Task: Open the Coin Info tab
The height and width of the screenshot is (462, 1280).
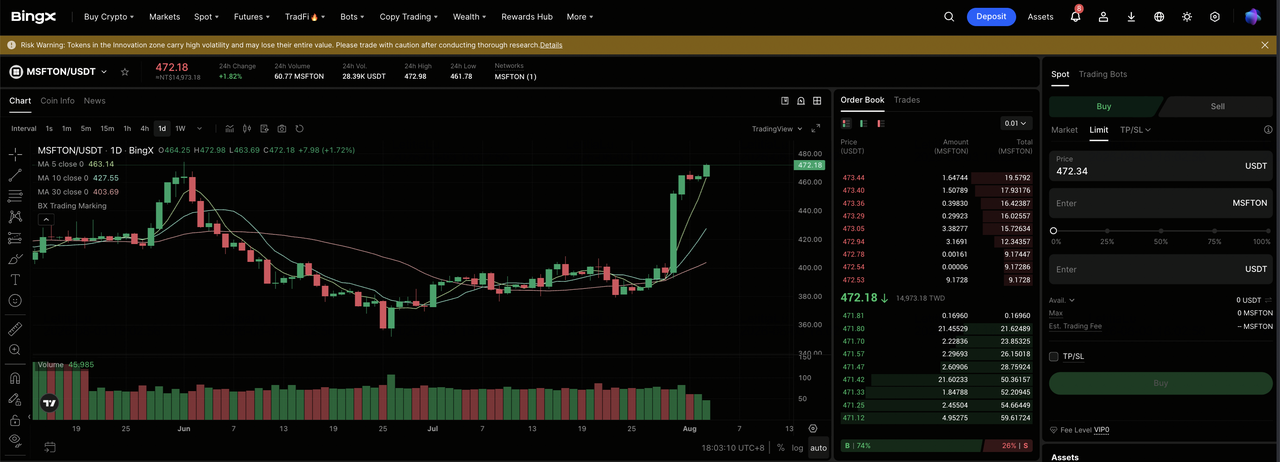Action: tap(57, 101)
